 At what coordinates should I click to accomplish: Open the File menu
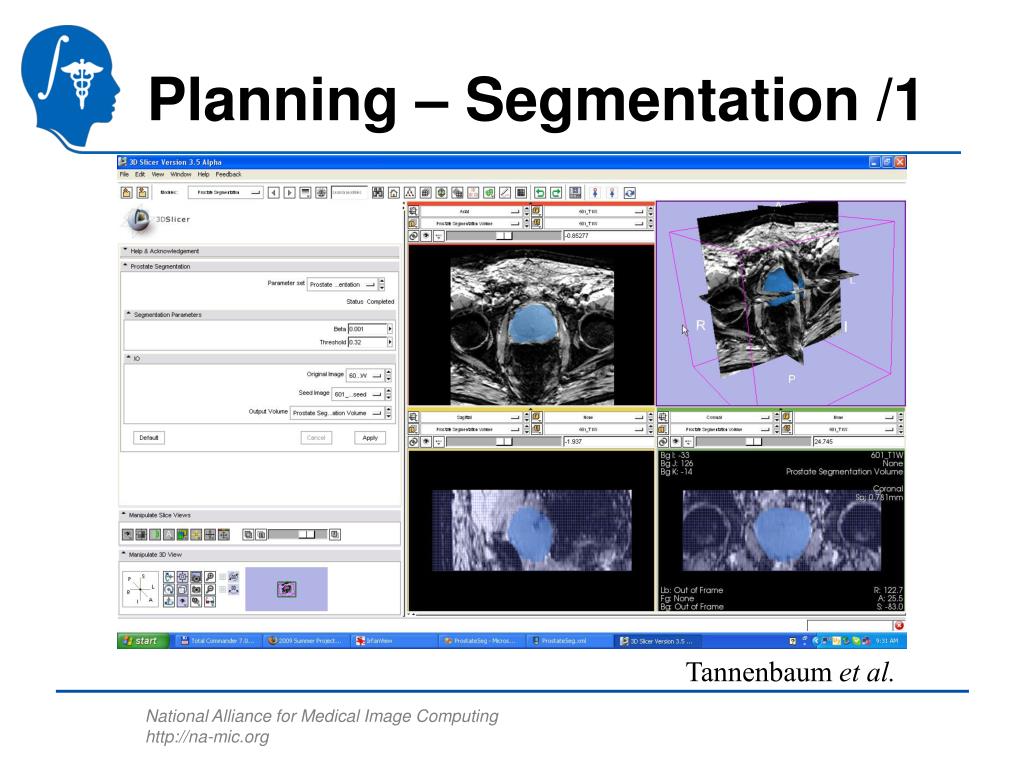click(124, 174)
